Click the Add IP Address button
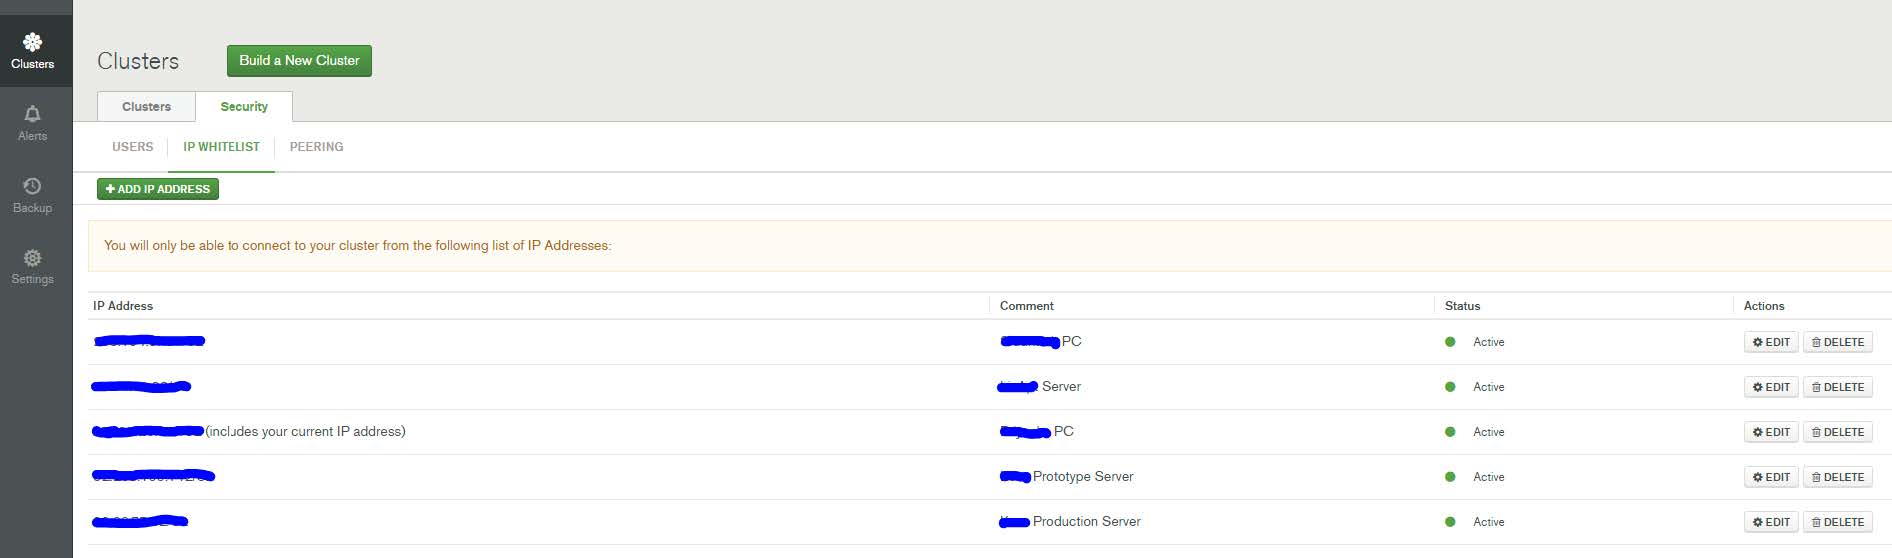The height and width of the screenshot is (558, 1892). tap(158, 189)
